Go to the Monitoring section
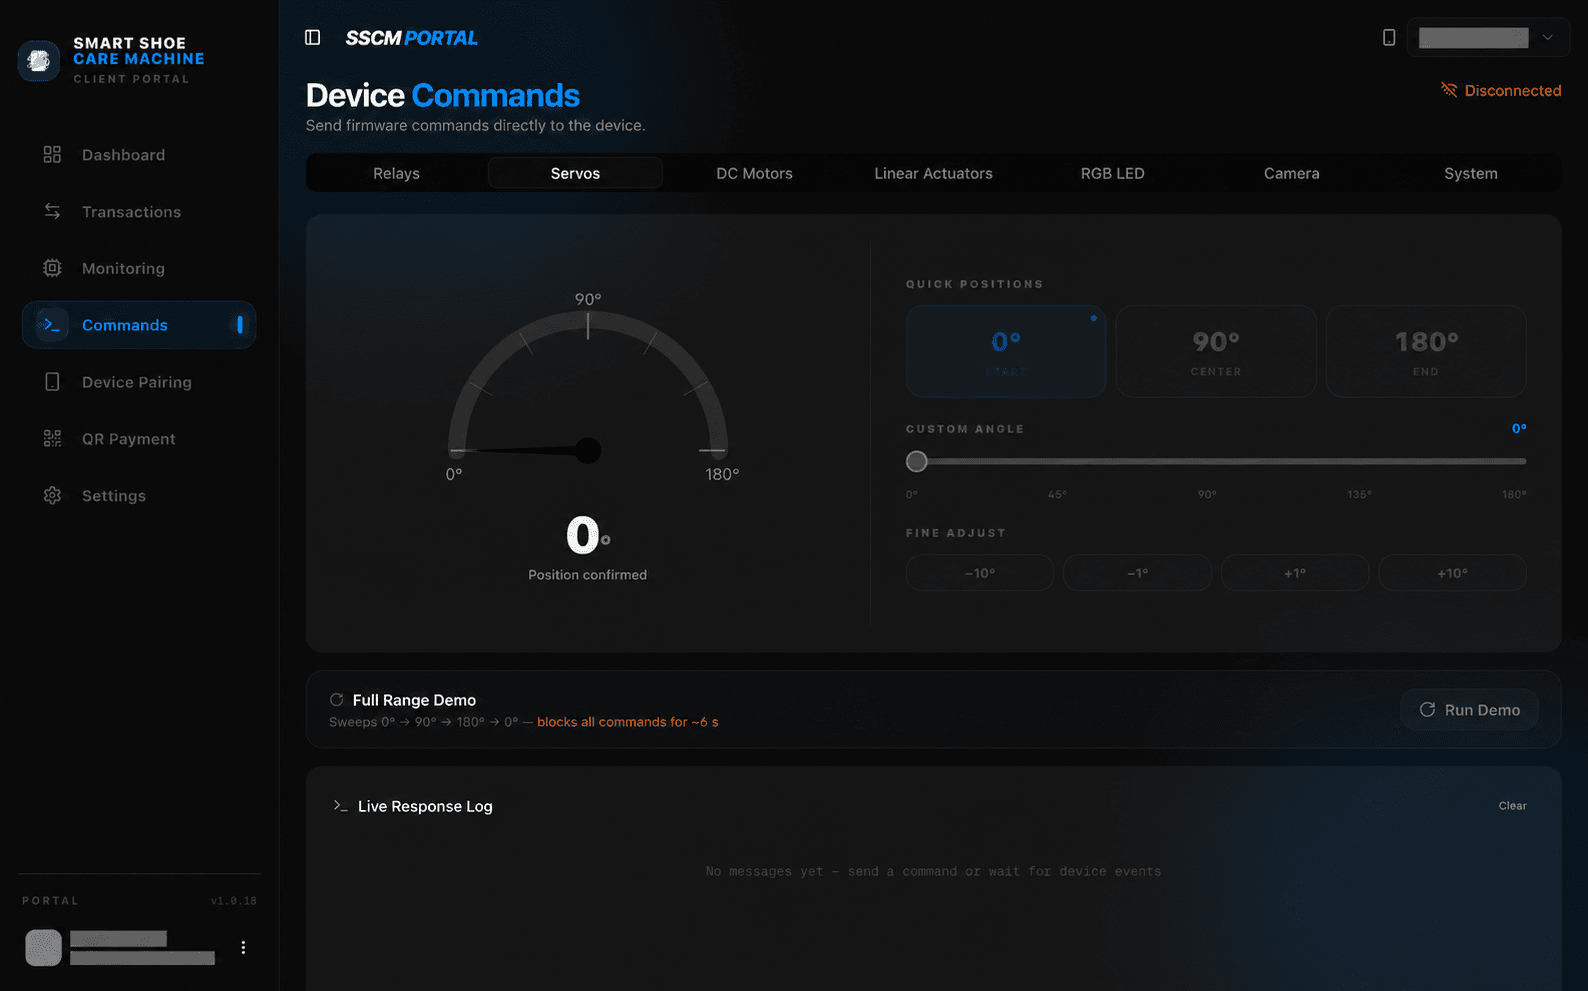The height and width of the screenshot is (991, 1588). pos(139,268)
